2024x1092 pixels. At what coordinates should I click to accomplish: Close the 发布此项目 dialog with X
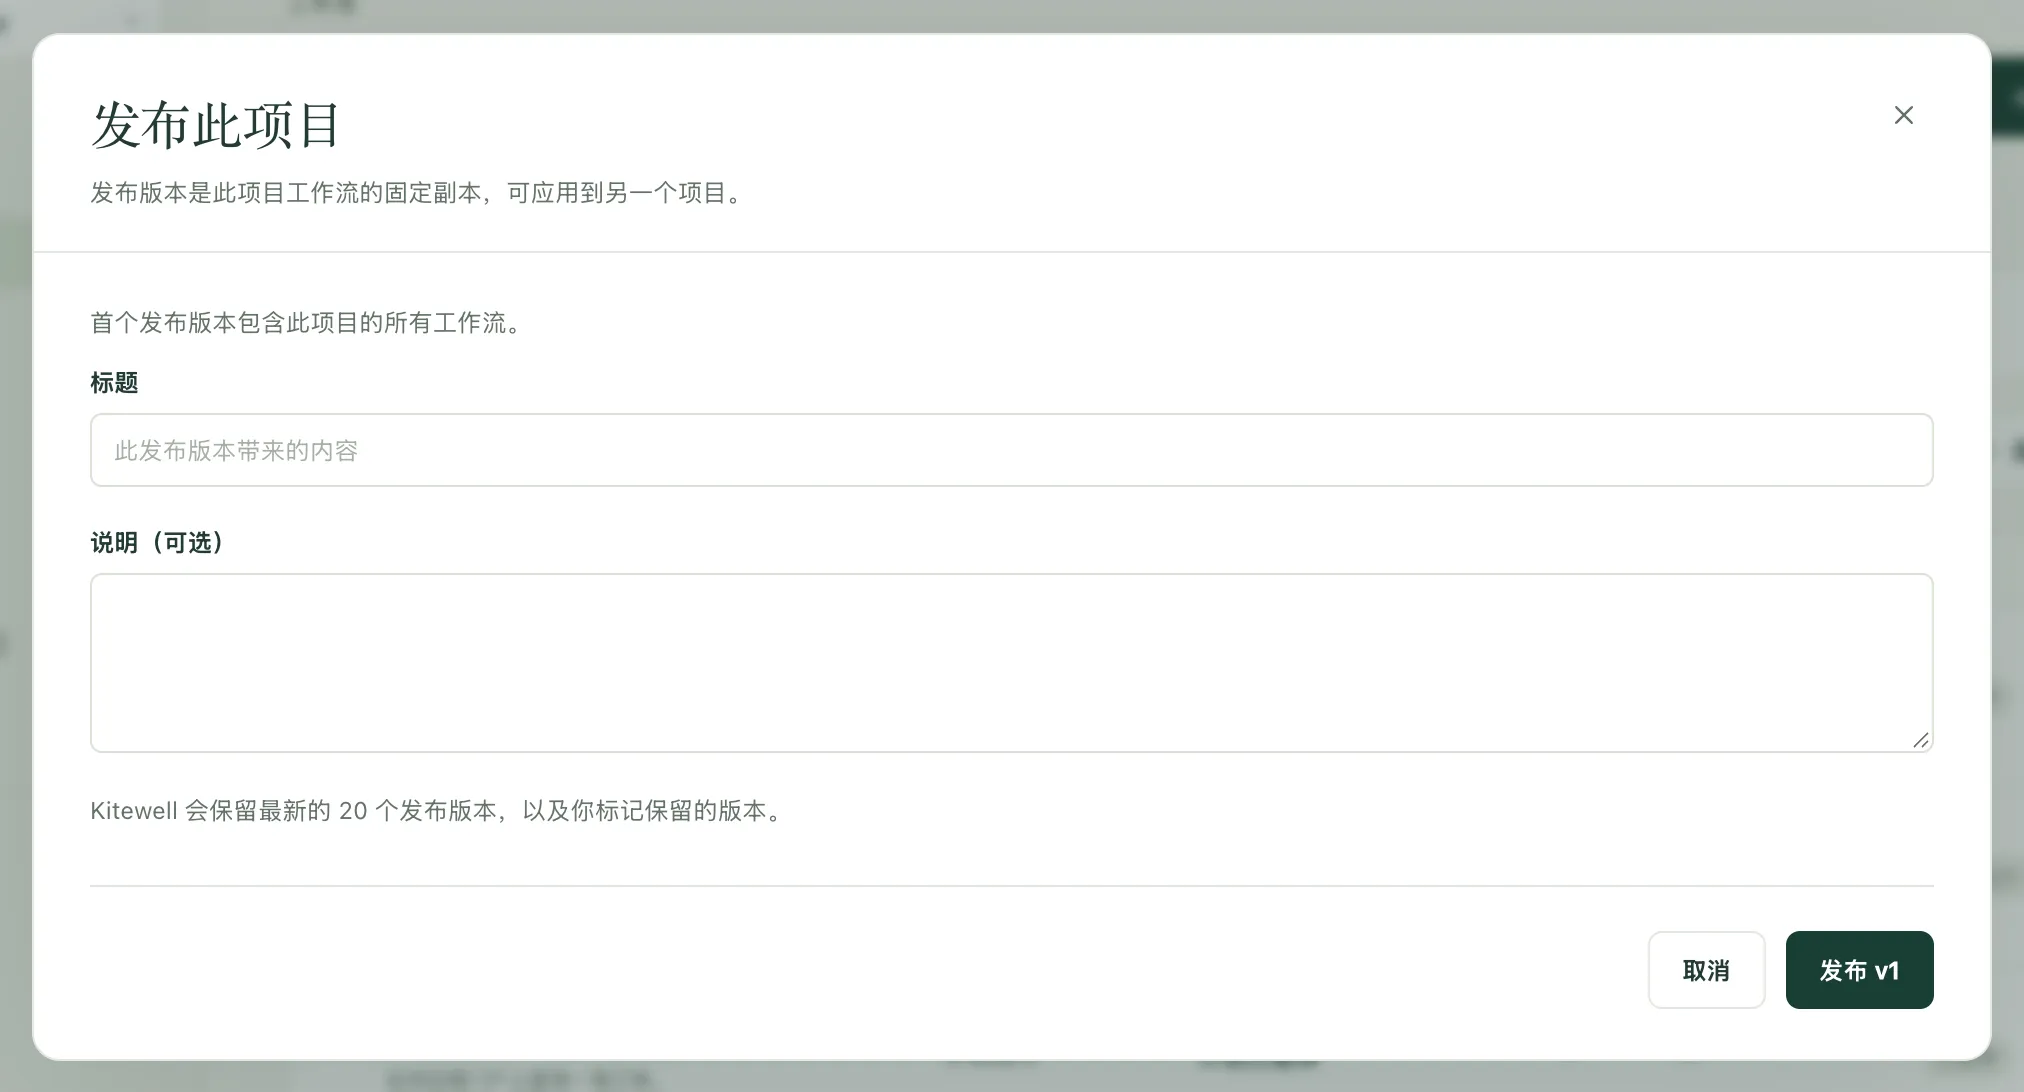click(1903, 115)
